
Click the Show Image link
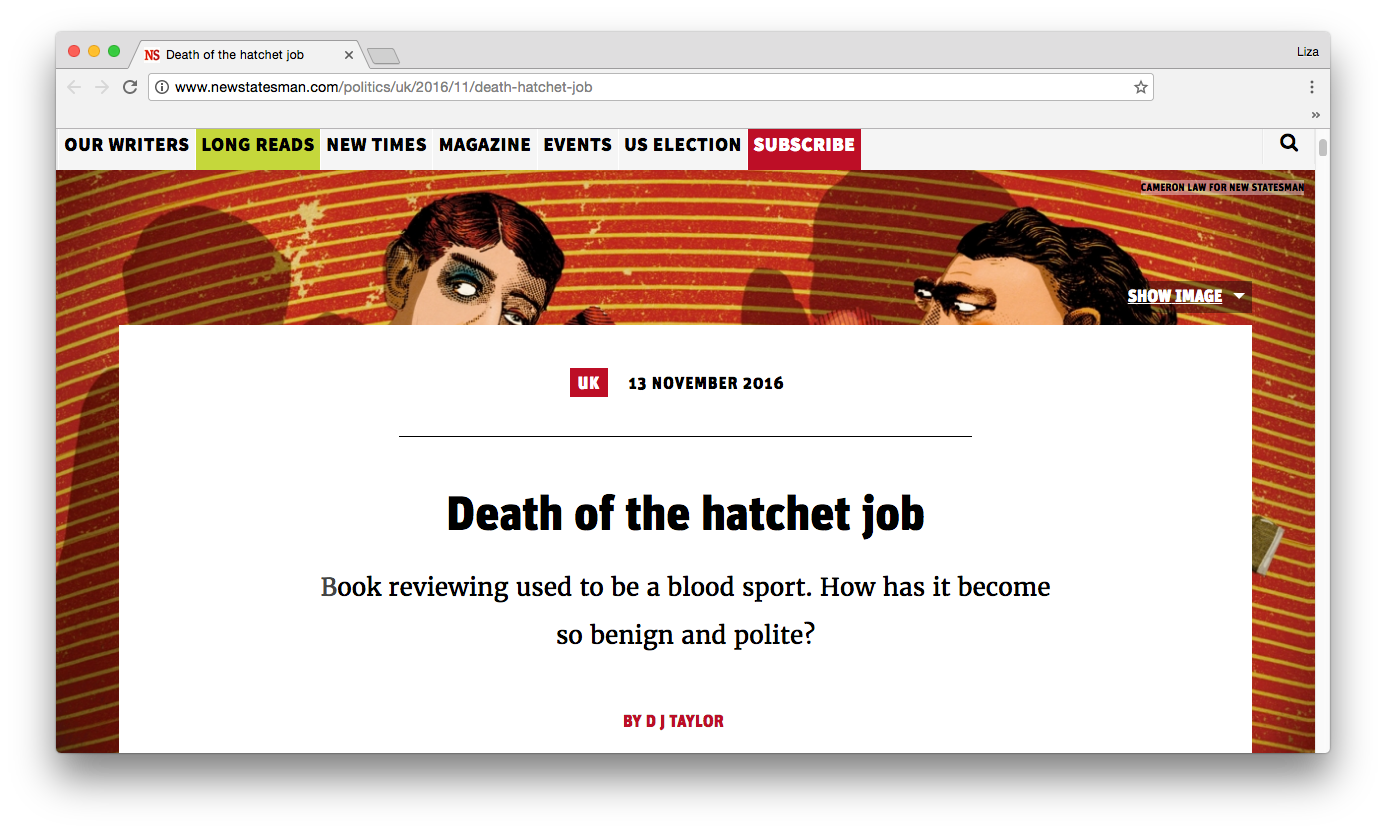[1174, 296]
